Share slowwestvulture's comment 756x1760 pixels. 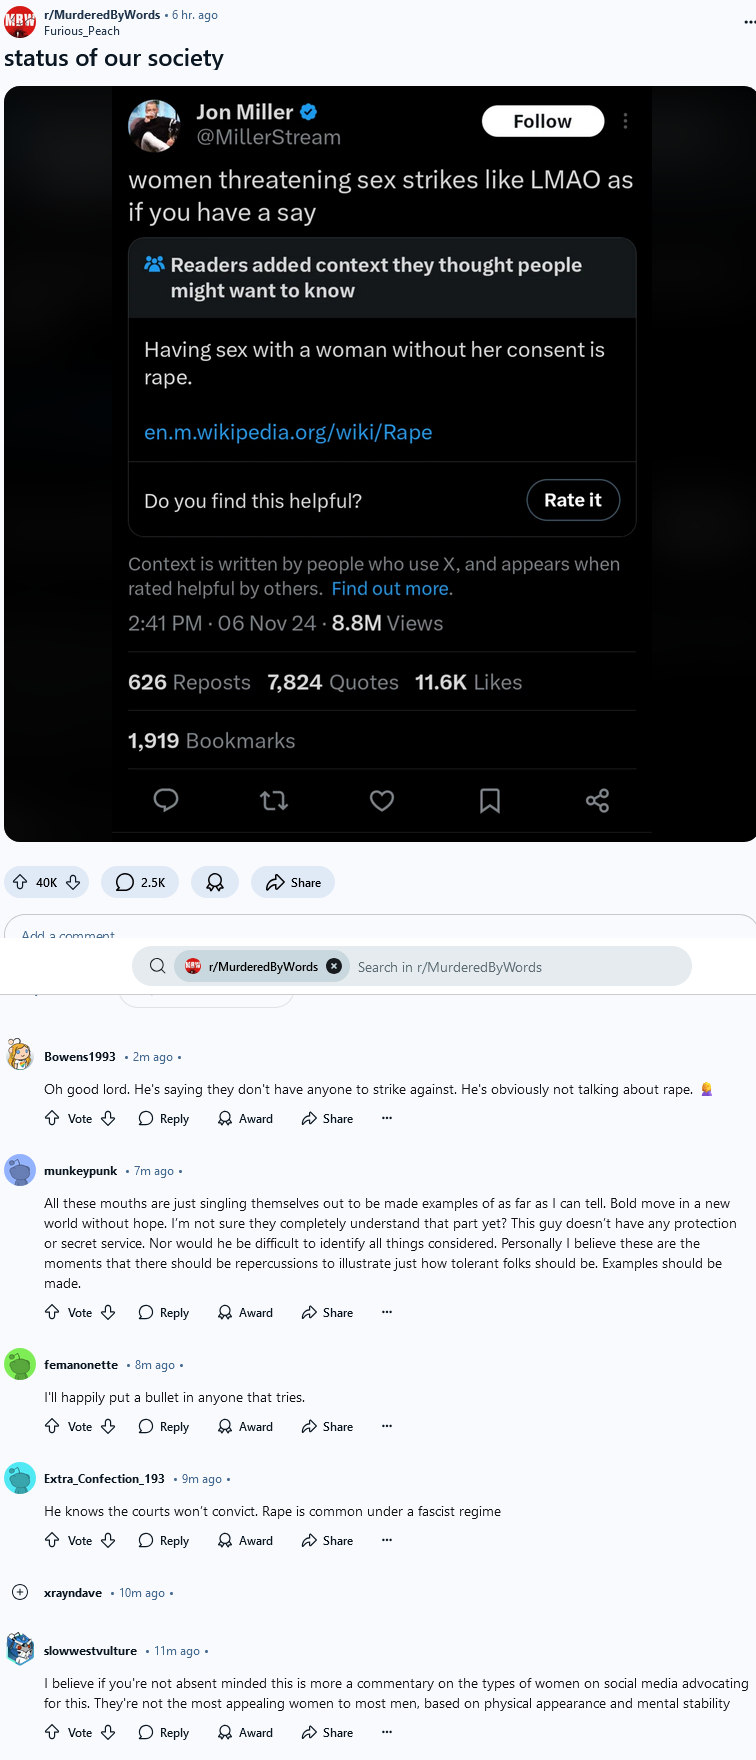[327, 1732]
